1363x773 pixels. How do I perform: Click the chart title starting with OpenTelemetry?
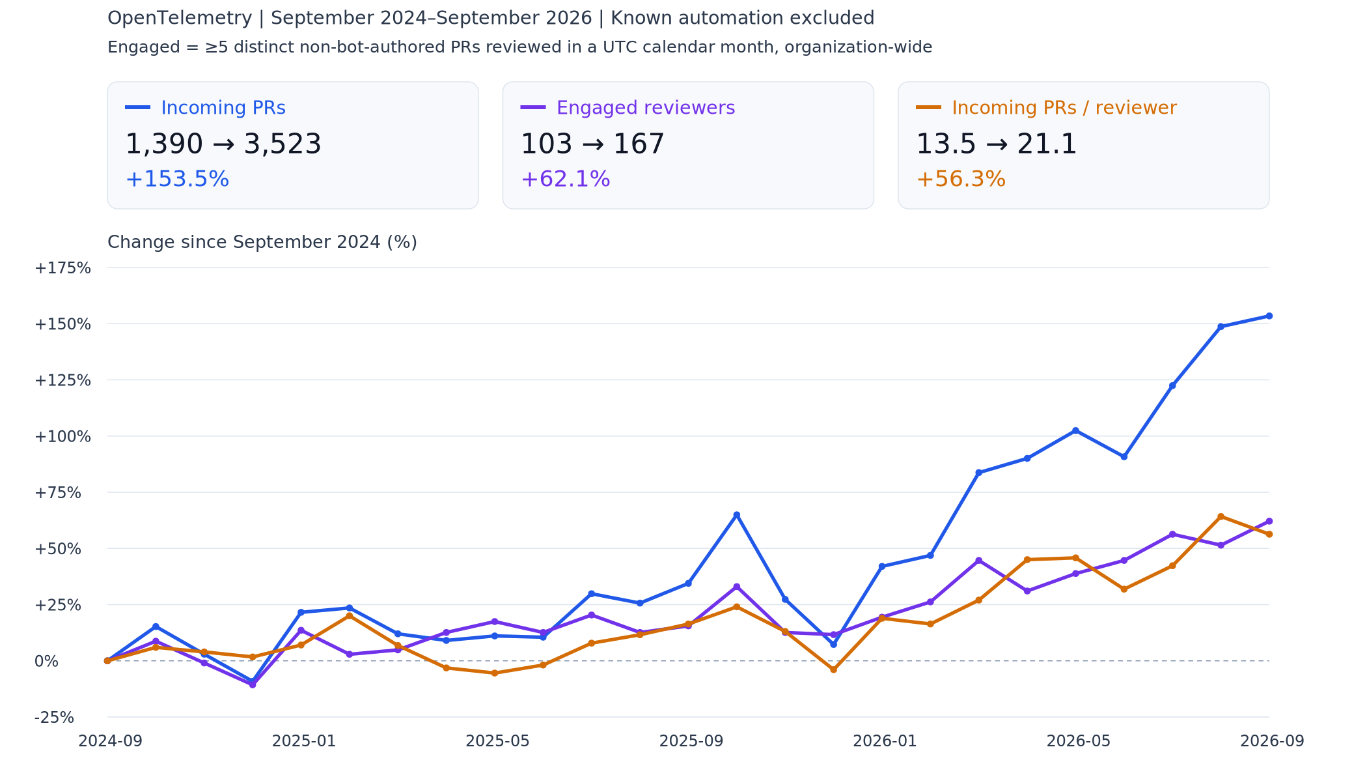click(491, 18)
